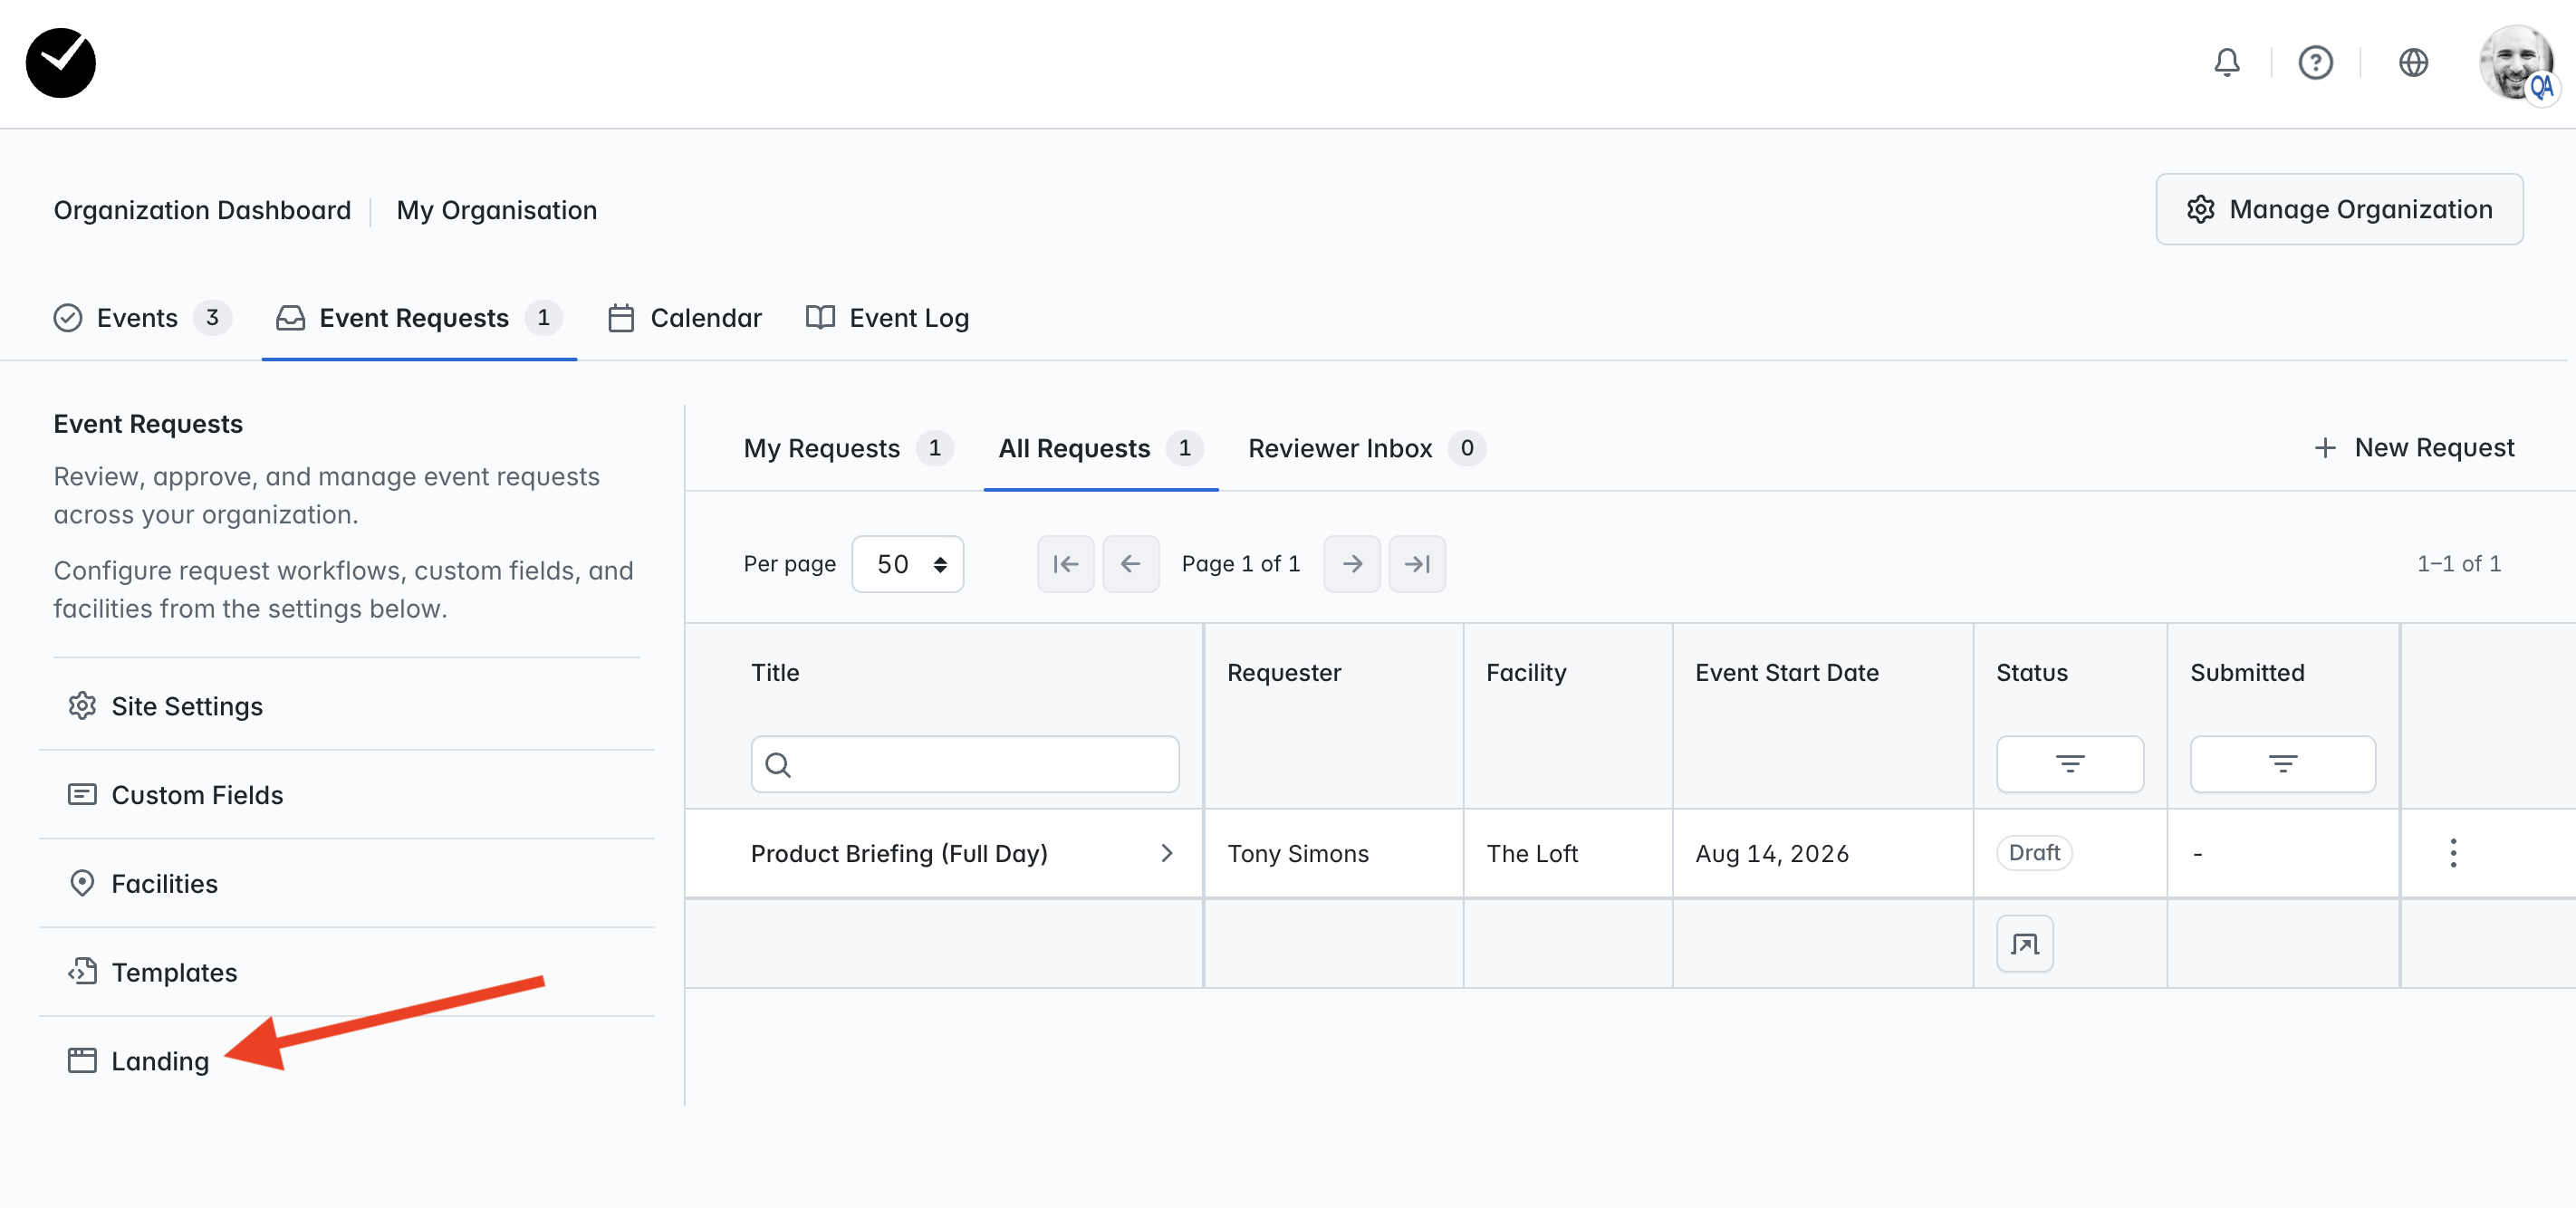The image size is (2576, 1208).
Task: Click the Draft status badge
Action: click(x=2033, y=853)
